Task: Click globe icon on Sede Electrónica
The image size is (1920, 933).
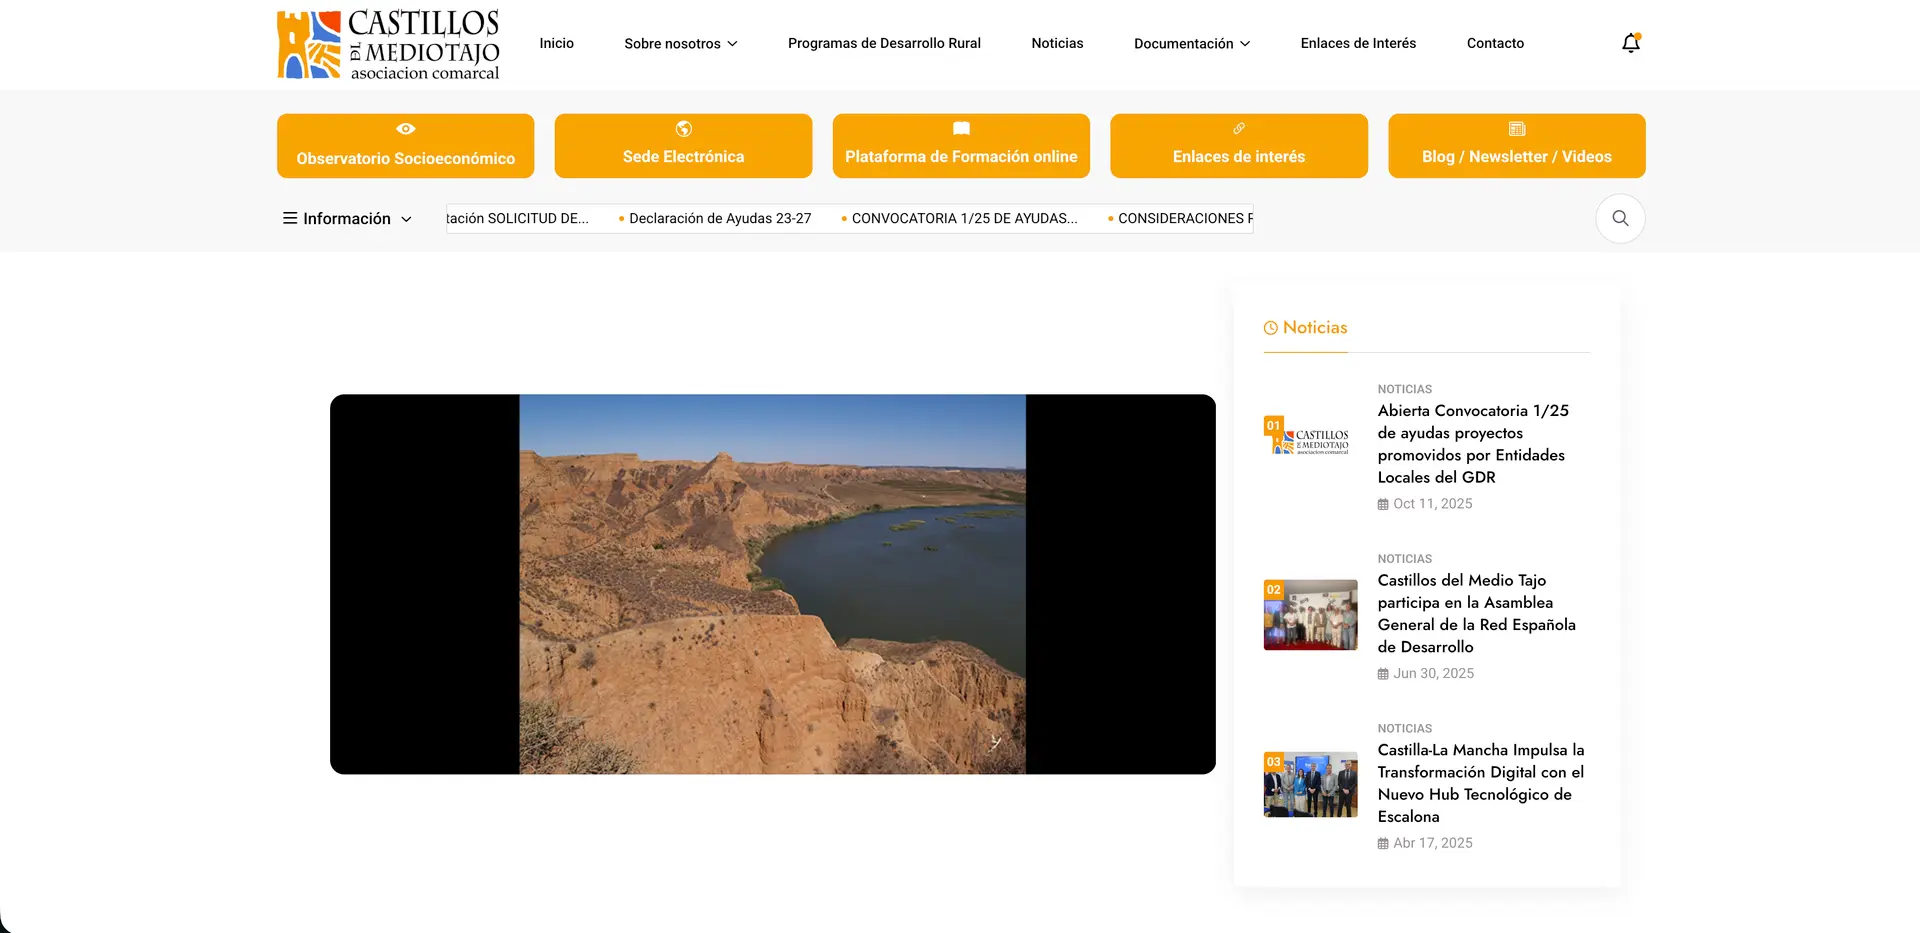Action: pyautogui.click(x=683, y=129)
